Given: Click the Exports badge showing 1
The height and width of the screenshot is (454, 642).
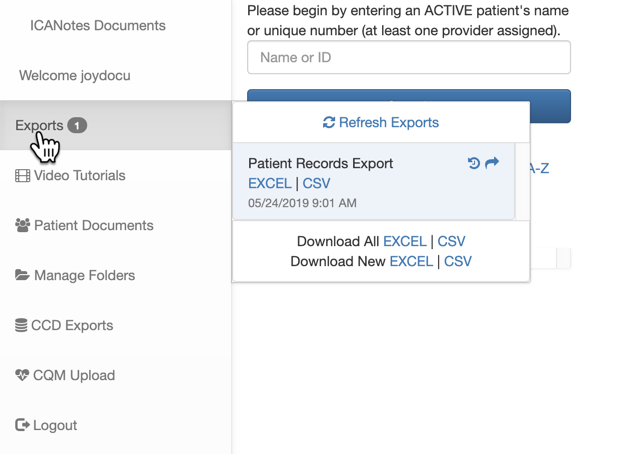Looking at the screenshot, I should pyautogui.click(x=78, y=126).
